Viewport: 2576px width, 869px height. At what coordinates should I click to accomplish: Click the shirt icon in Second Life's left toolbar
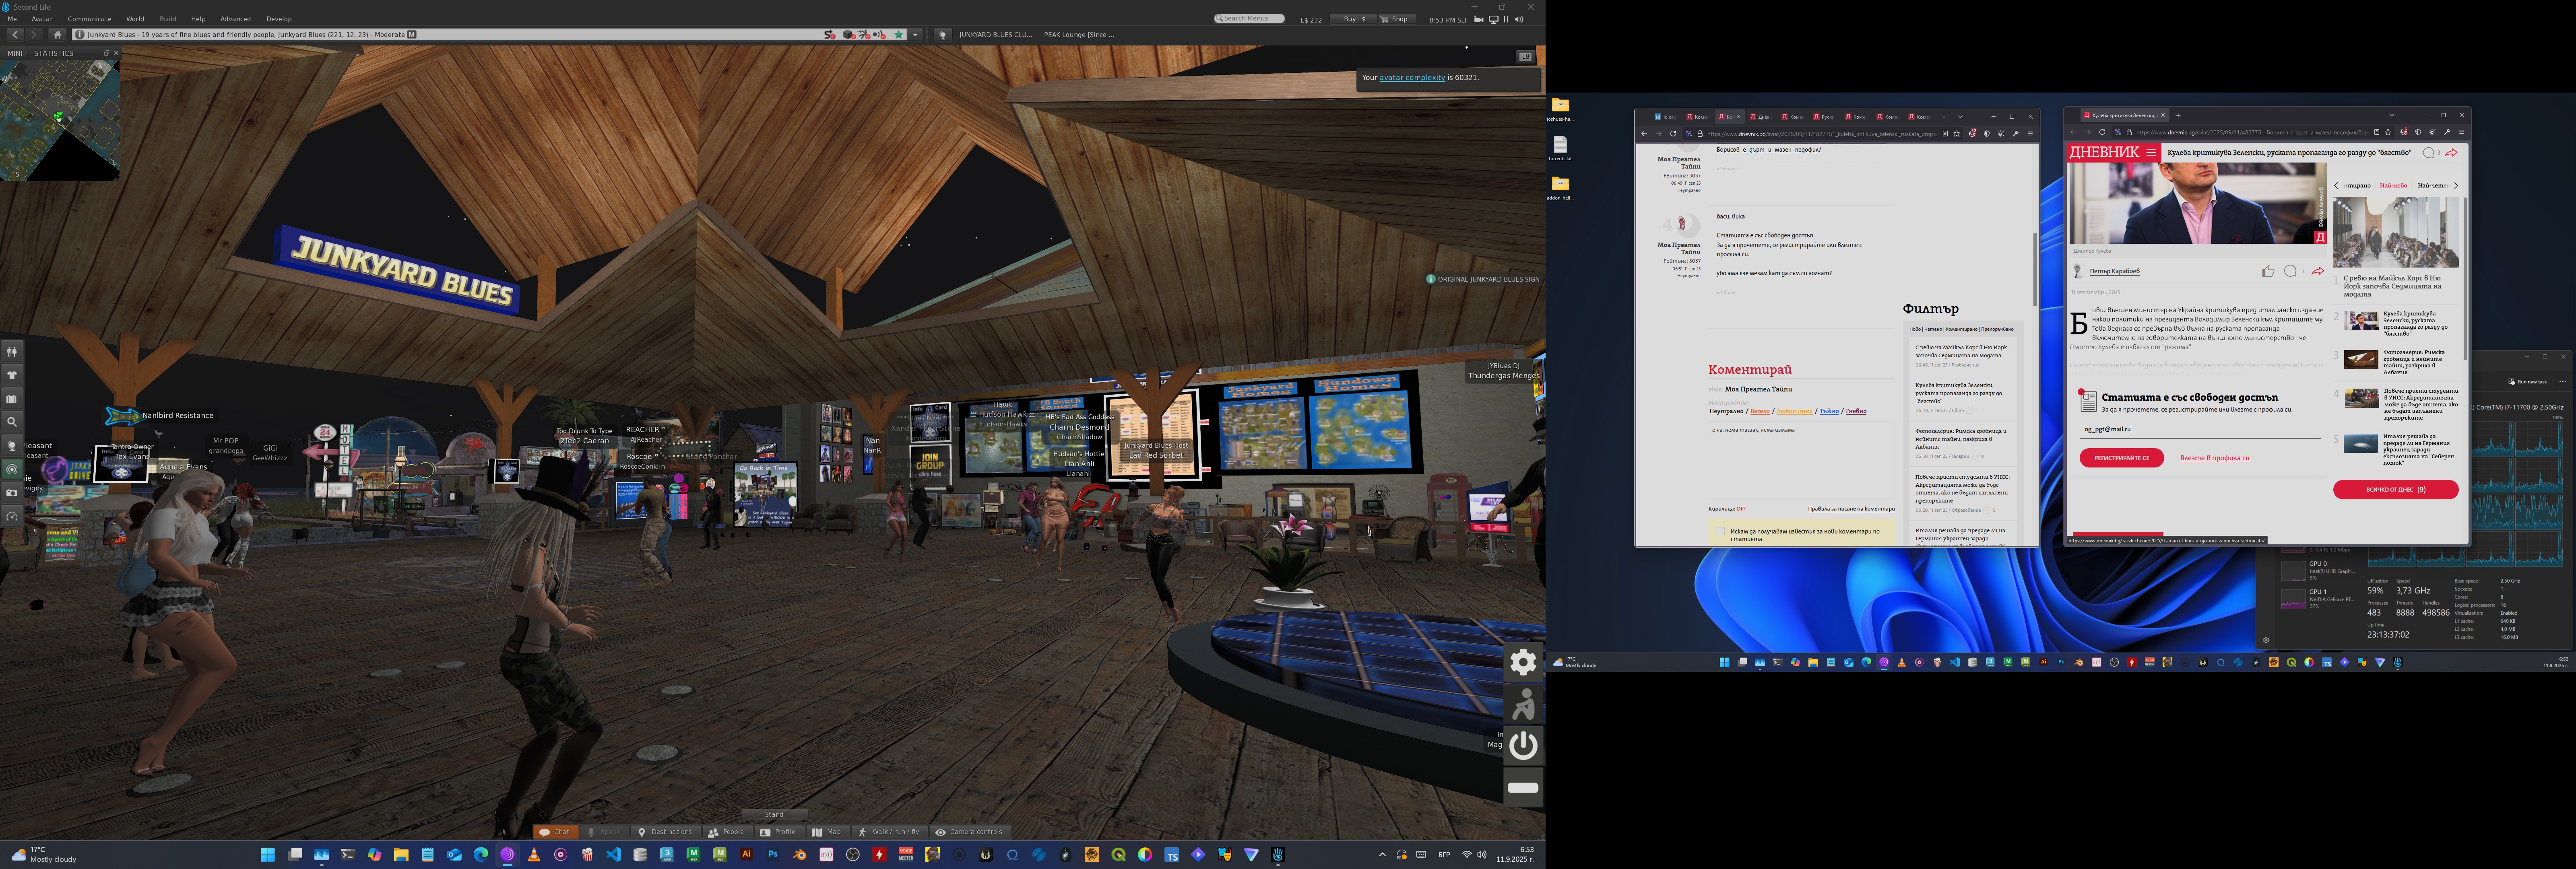click(12, 375)
